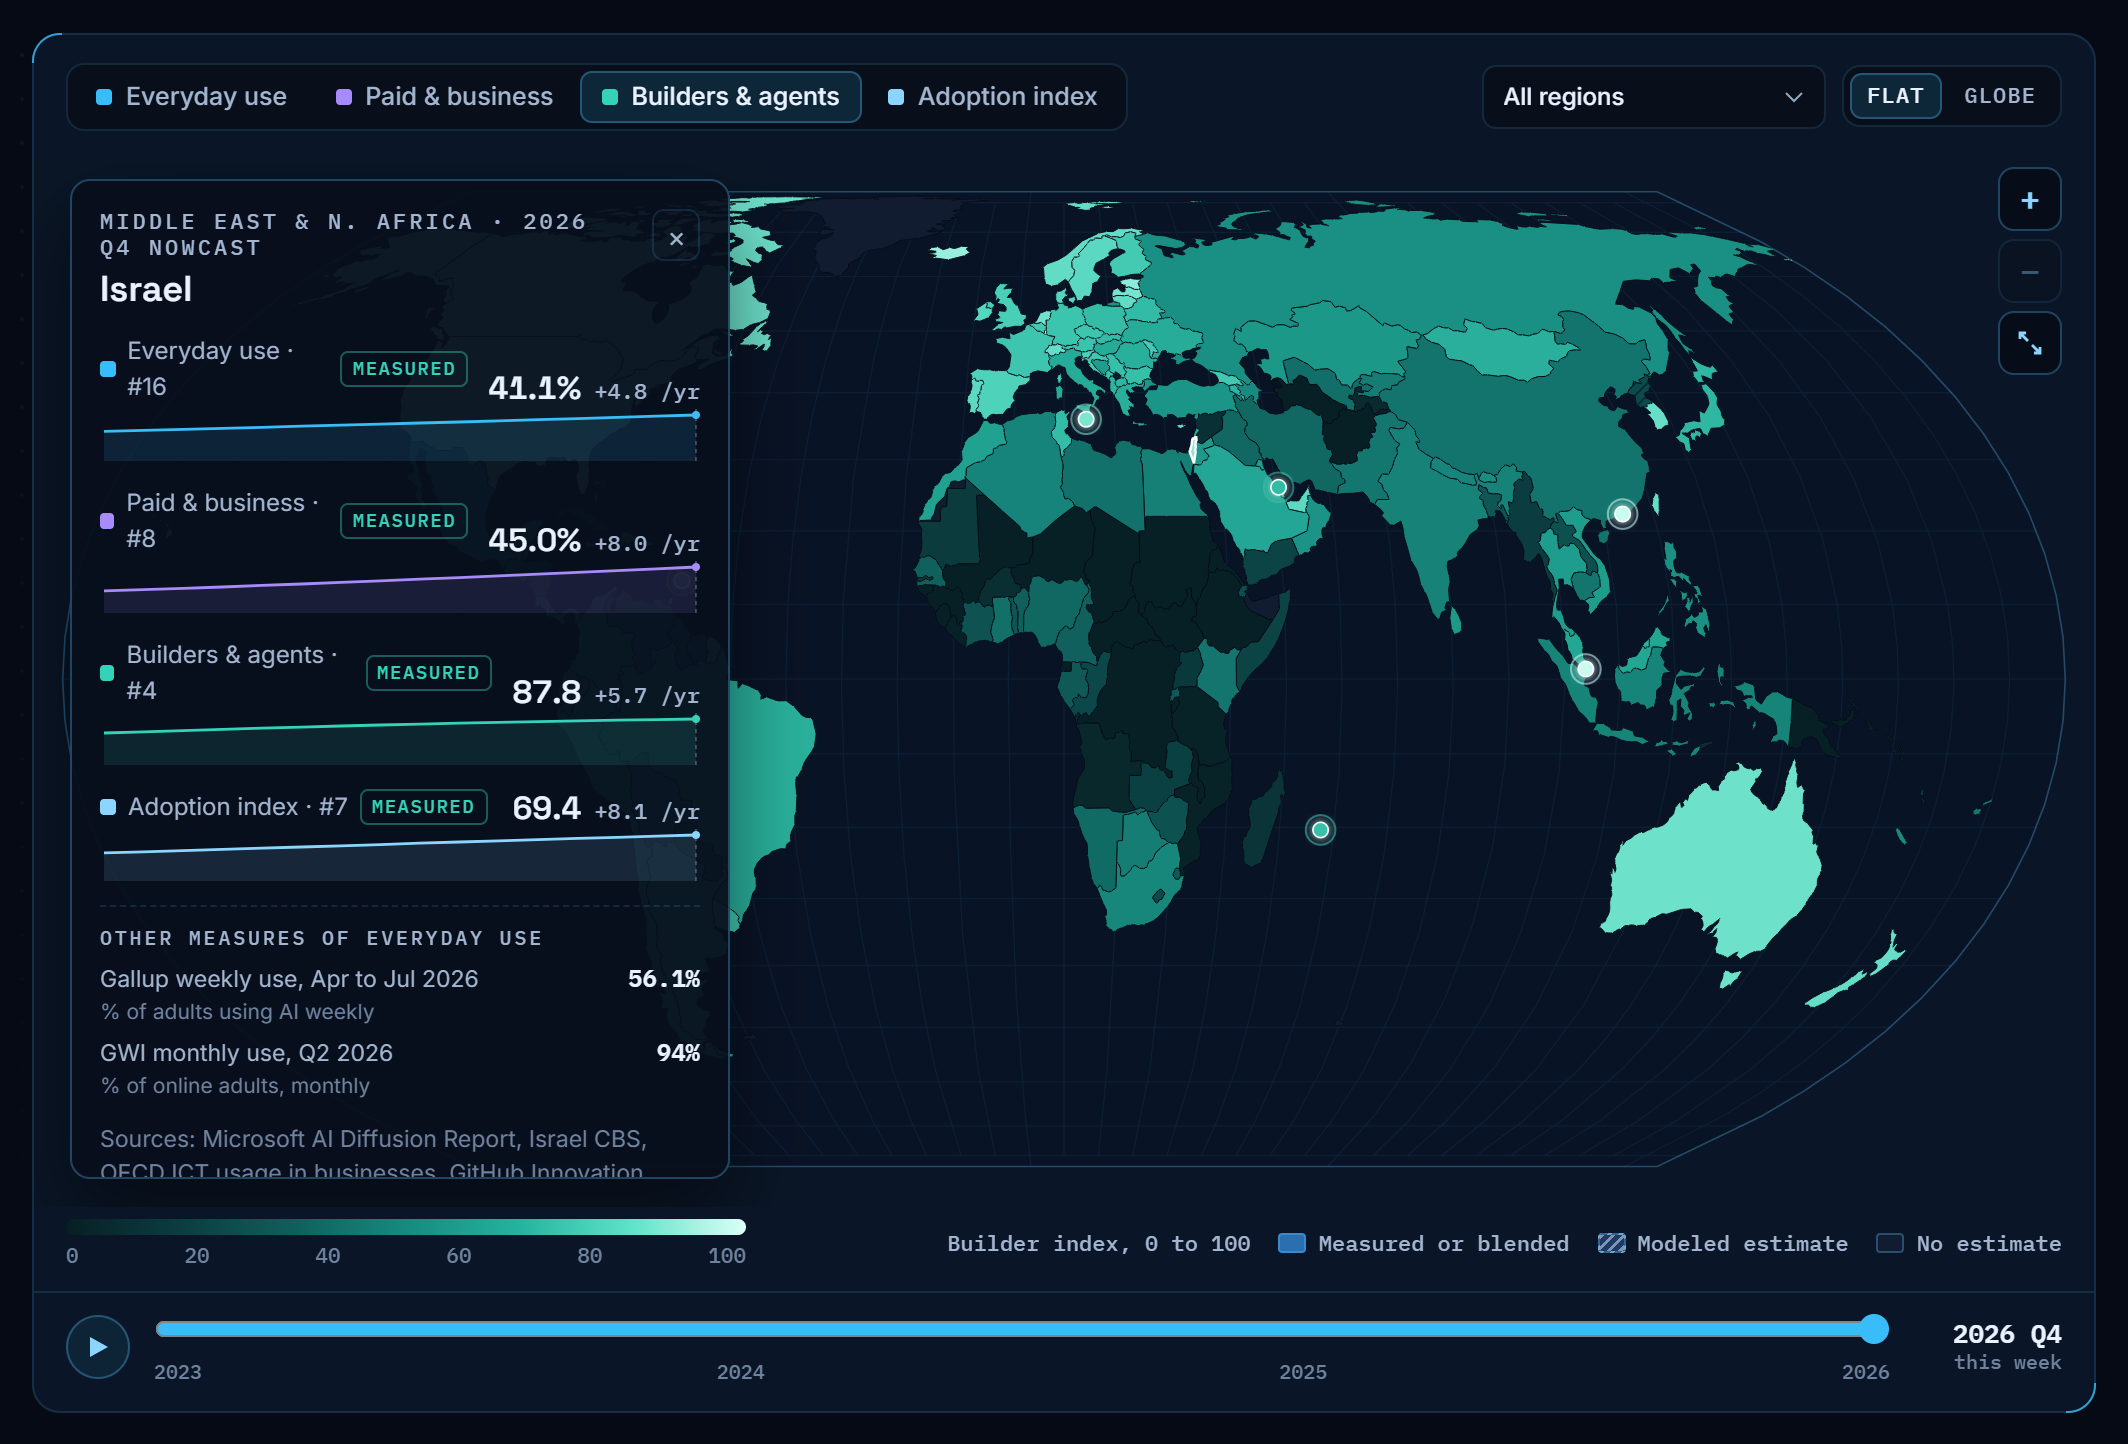Select the Everyday use tab
2128x1444 pixels.
tap(191, 97)
